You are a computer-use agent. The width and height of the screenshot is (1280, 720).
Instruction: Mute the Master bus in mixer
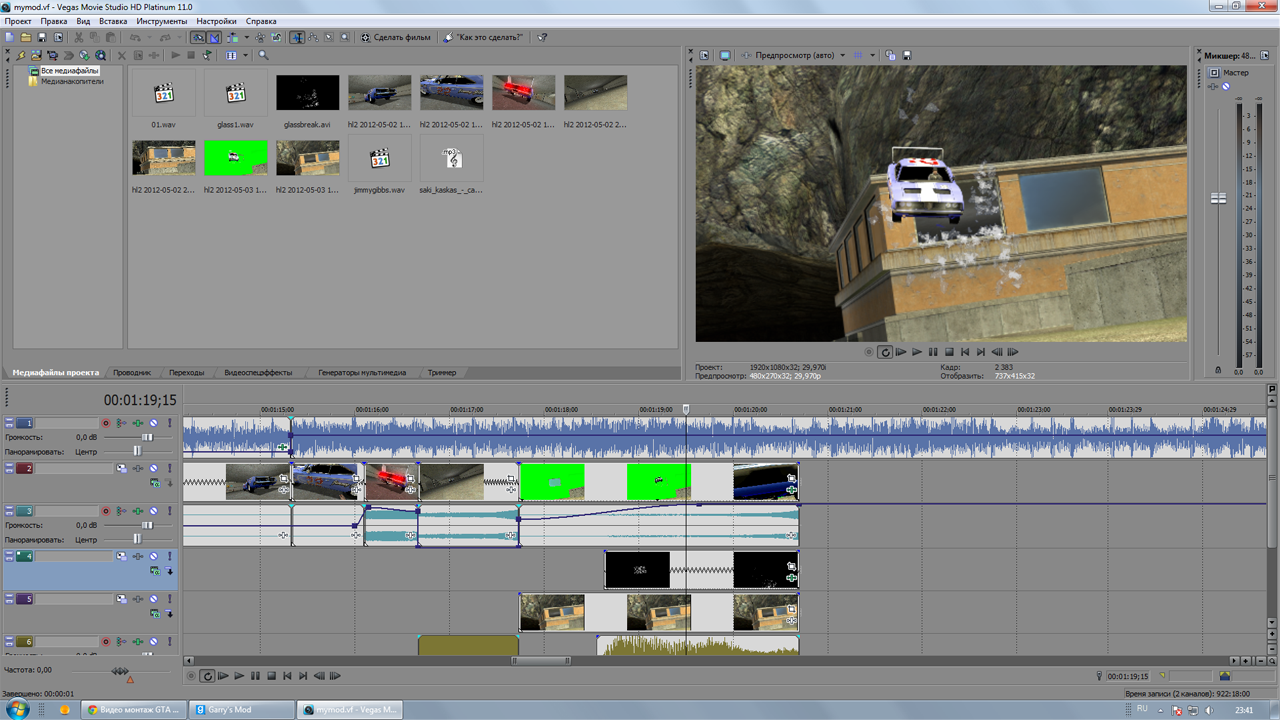click(x=1226, y=86)
